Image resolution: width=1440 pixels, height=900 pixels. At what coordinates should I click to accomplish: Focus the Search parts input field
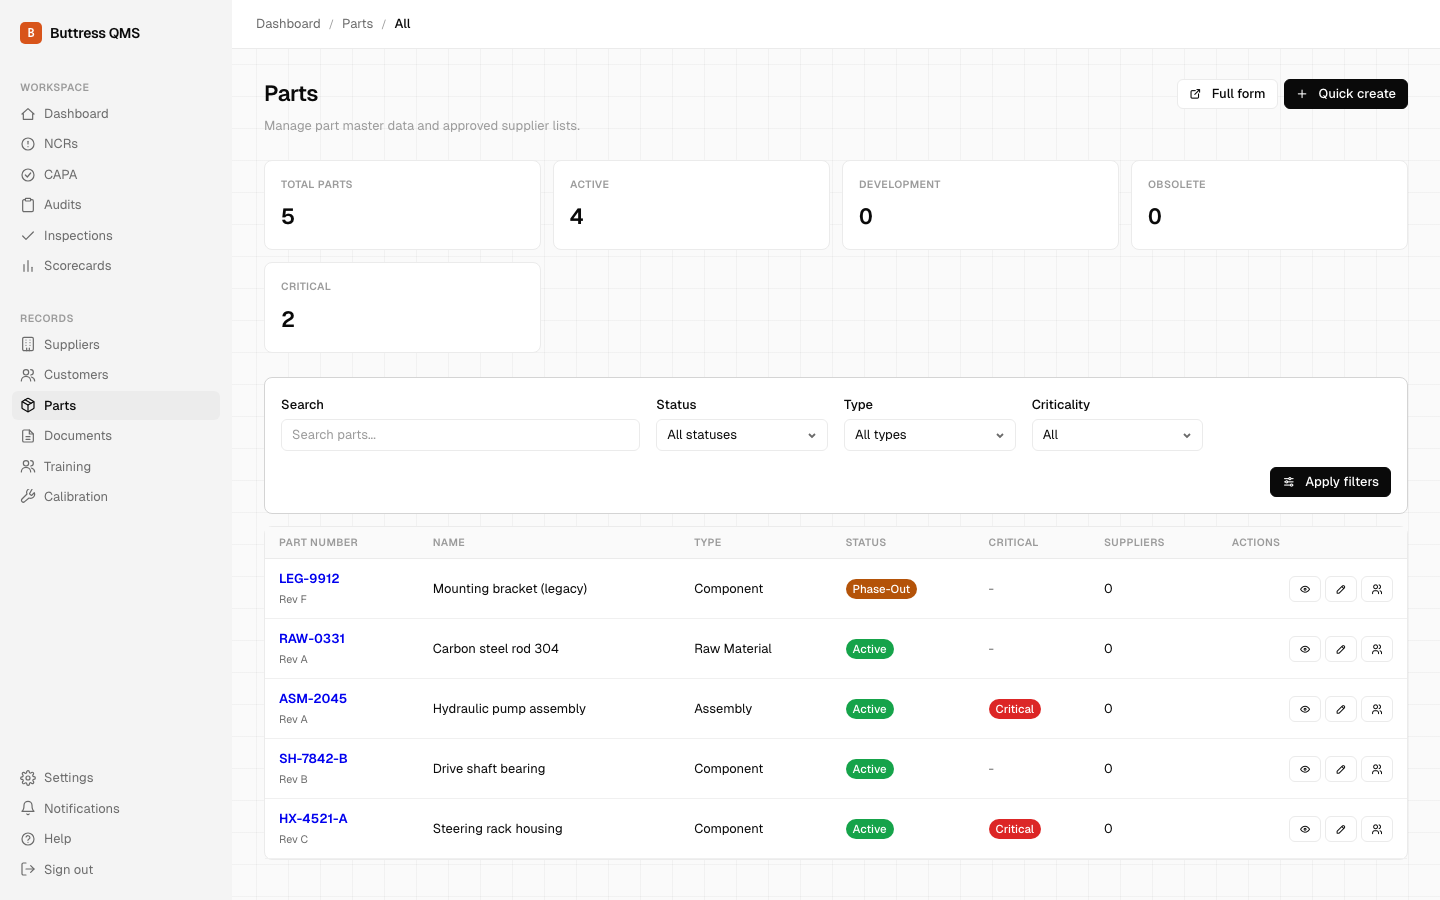pos(460,435)
